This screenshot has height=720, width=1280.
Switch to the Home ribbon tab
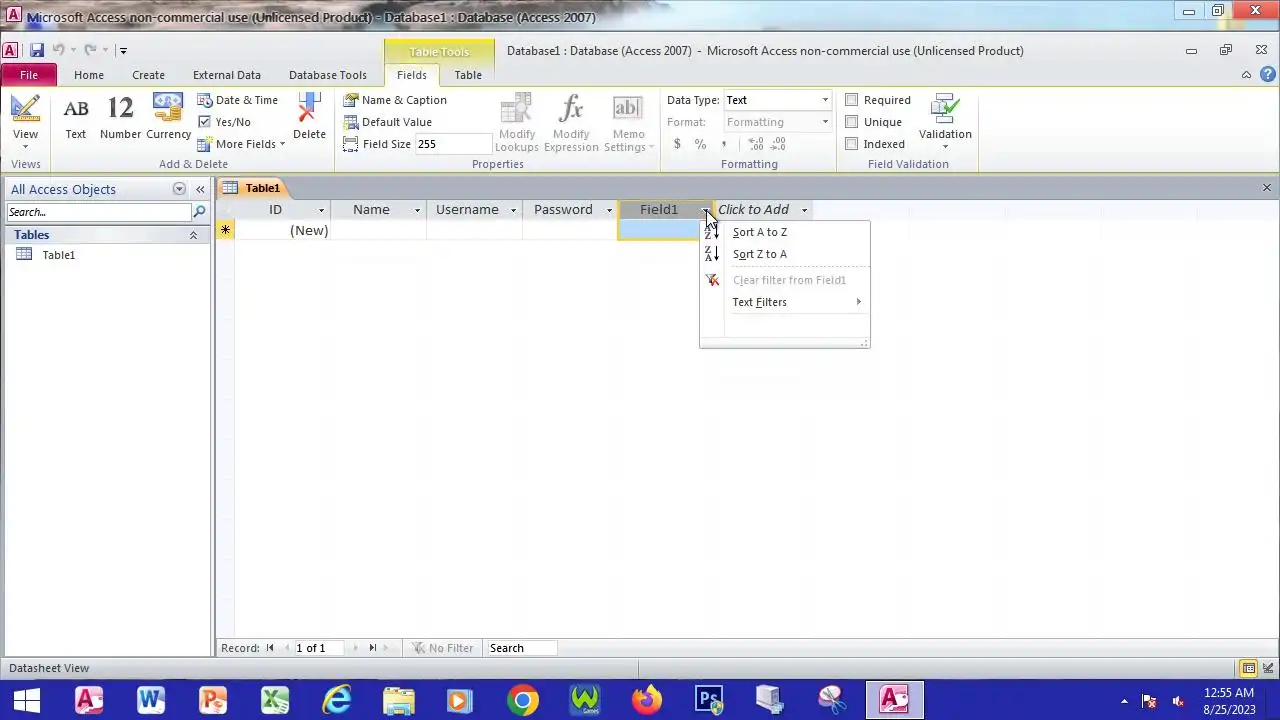[x=89, y=75]
